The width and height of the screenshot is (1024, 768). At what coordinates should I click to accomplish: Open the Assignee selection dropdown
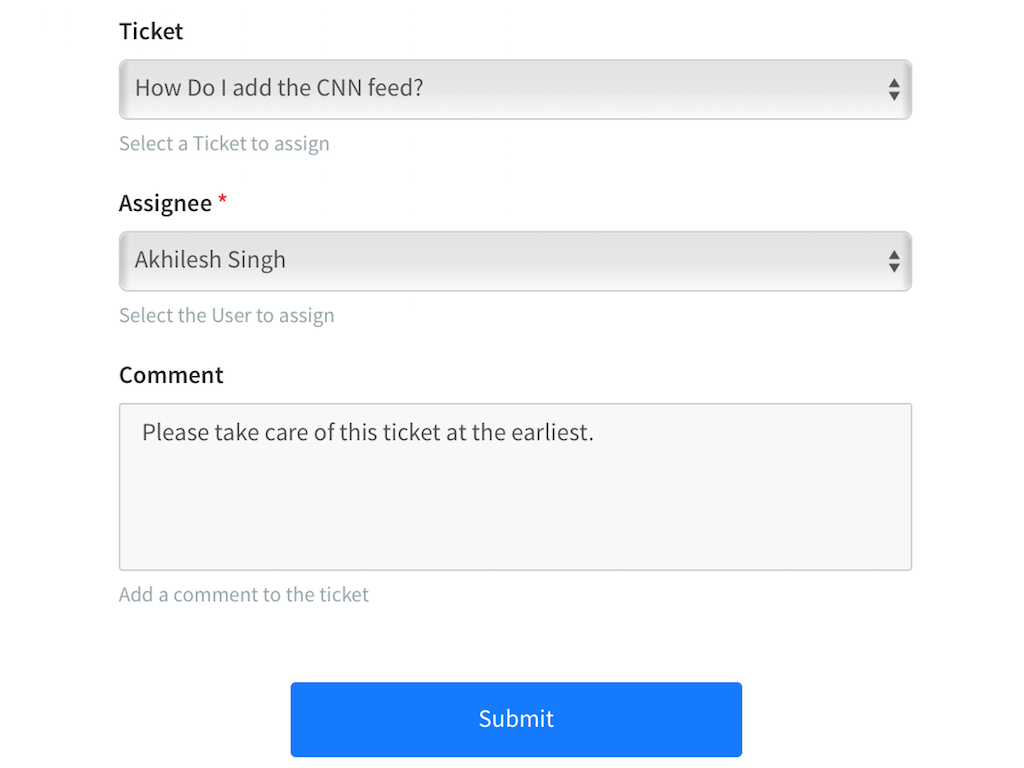tap(515, 261)
